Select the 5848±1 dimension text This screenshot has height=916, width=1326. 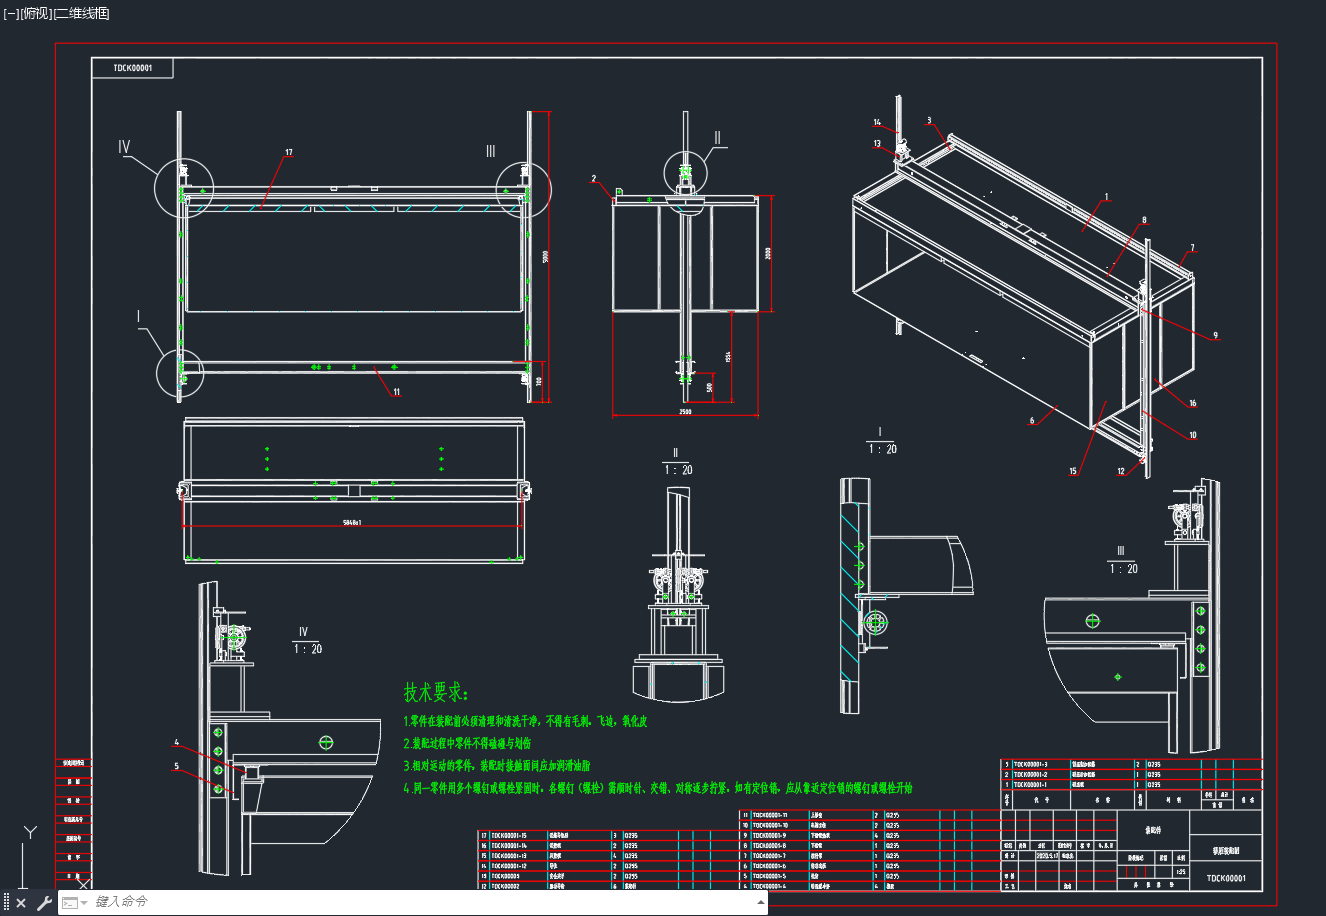pyautogui.click(x=351, y=522)
